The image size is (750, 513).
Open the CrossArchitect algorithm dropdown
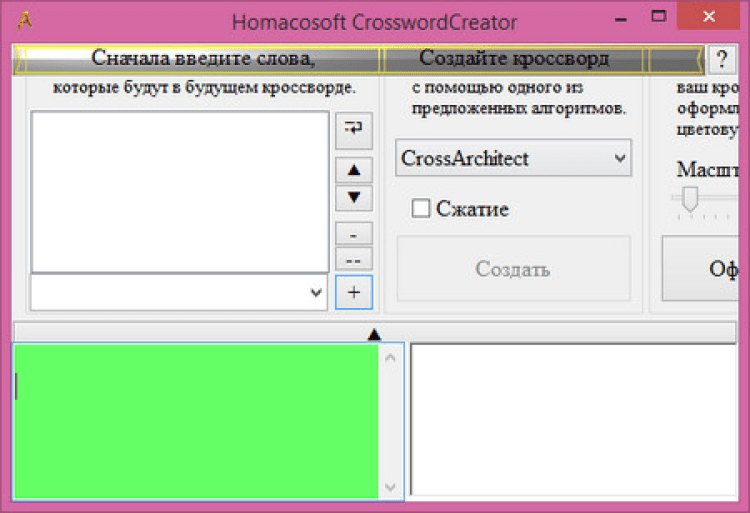[x=513, y=158]
